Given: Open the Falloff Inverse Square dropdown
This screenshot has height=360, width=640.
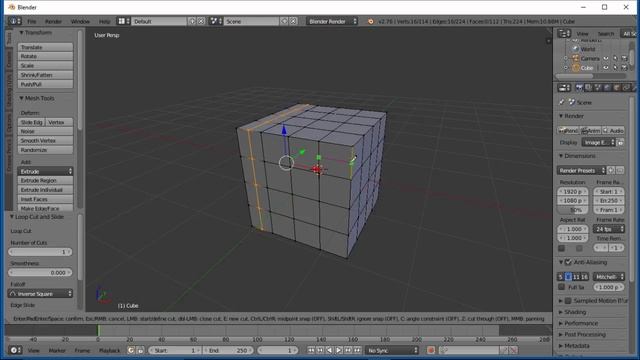Looking at the screenshot, I should [x=40, y=293].
